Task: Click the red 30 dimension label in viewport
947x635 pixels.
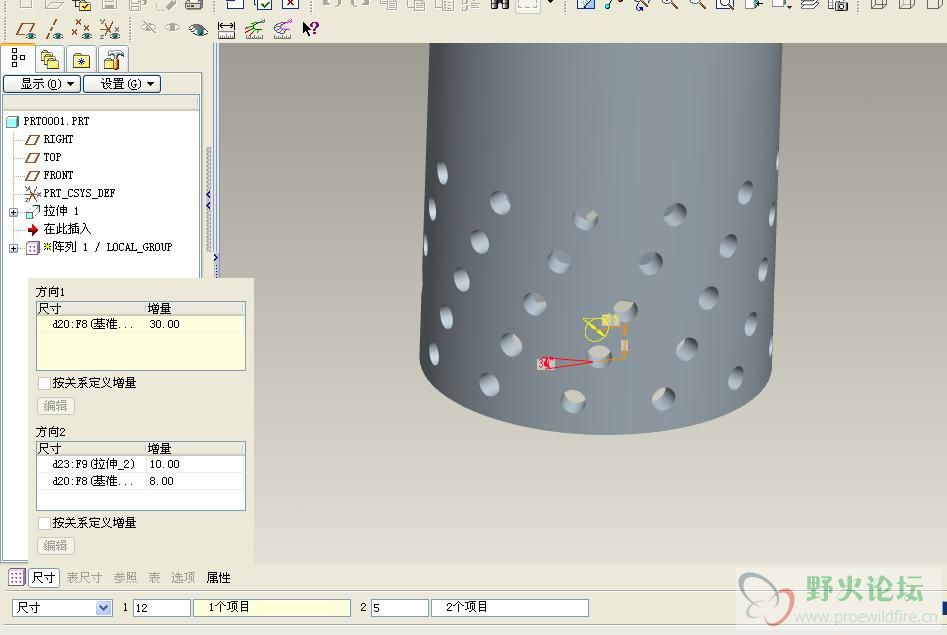Action: 545,363
